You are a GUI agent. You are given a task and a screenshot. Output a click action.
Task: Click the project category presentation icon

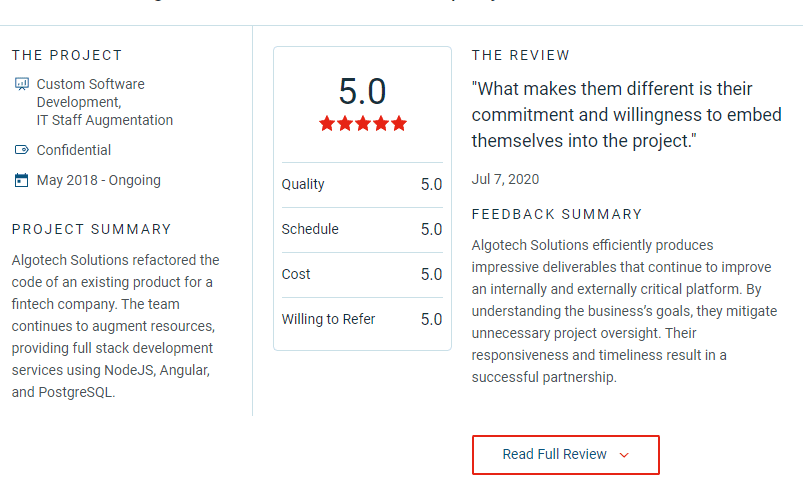(x=22, y=84)
